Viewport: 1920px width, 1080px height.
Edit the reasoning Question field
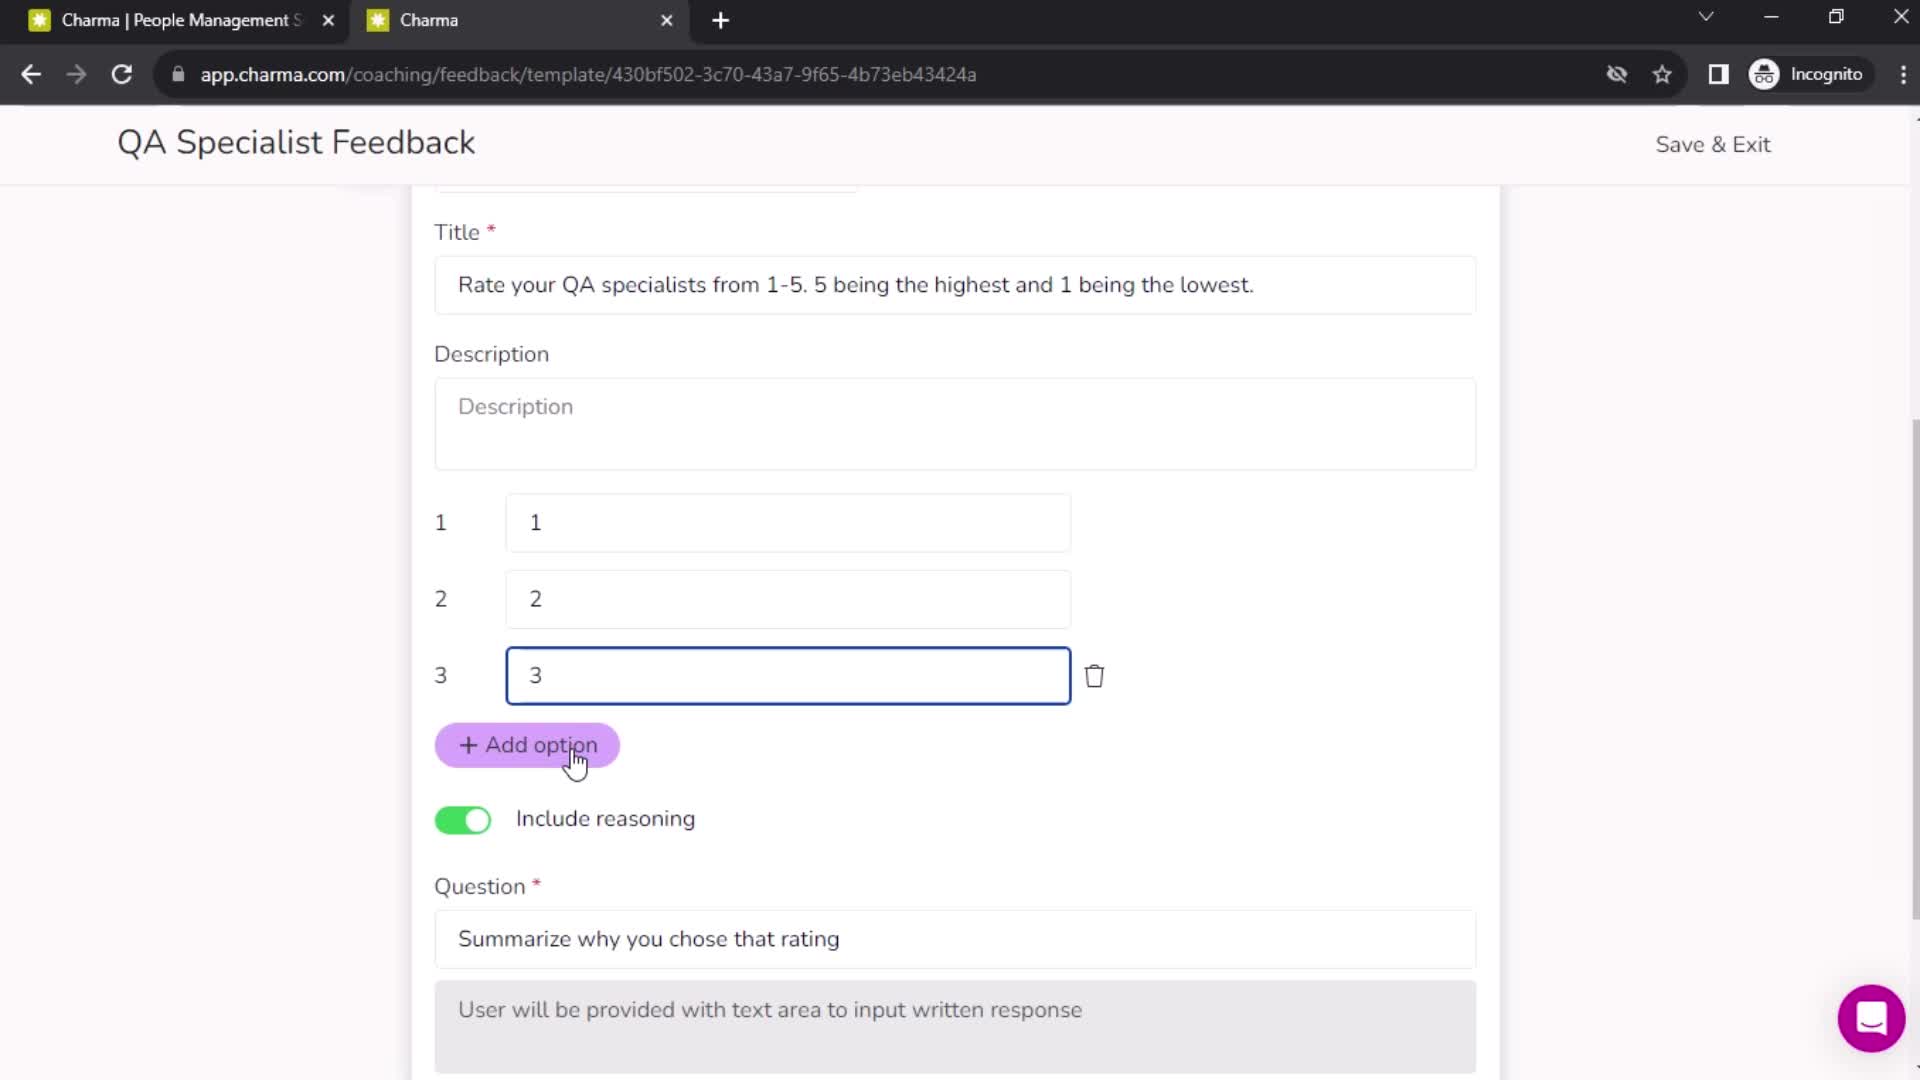(955, 939)
